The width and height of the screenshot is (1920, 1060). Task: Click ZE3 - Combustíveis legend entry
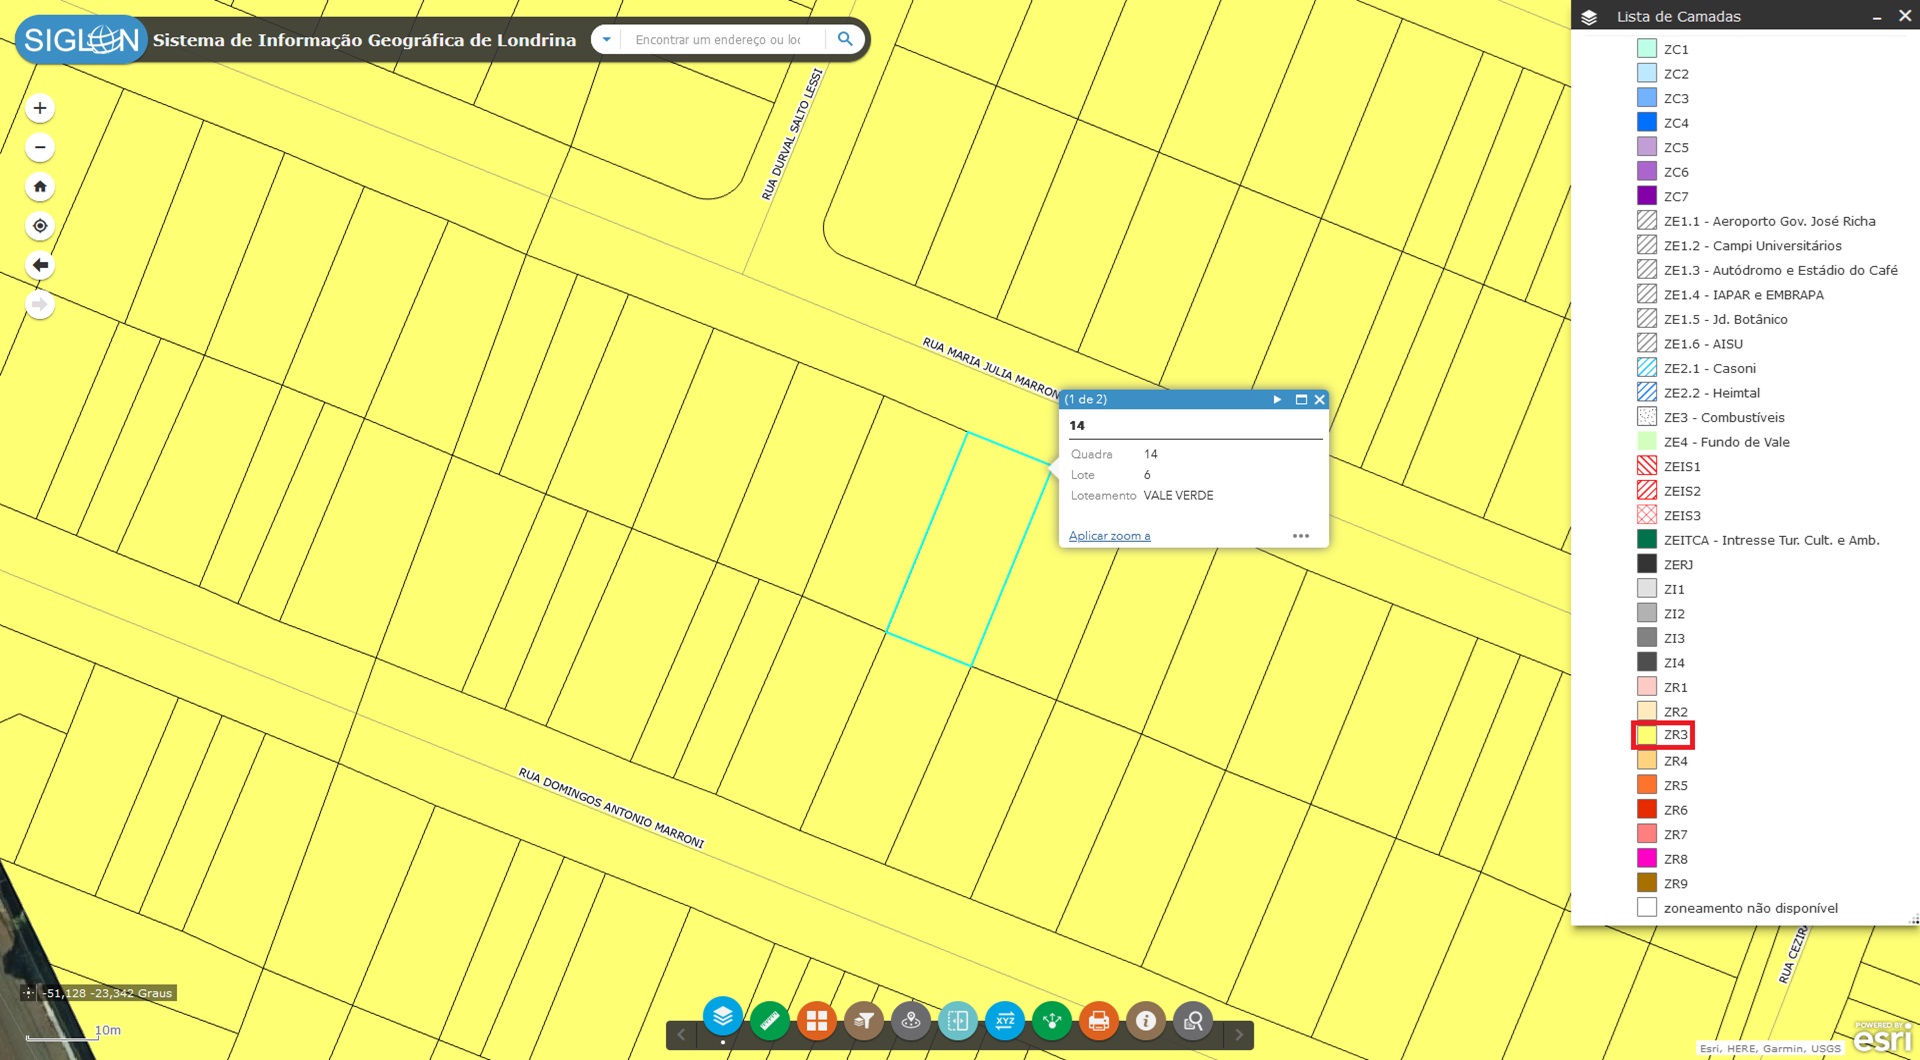pyautogui.click(x=1723, y=417)
